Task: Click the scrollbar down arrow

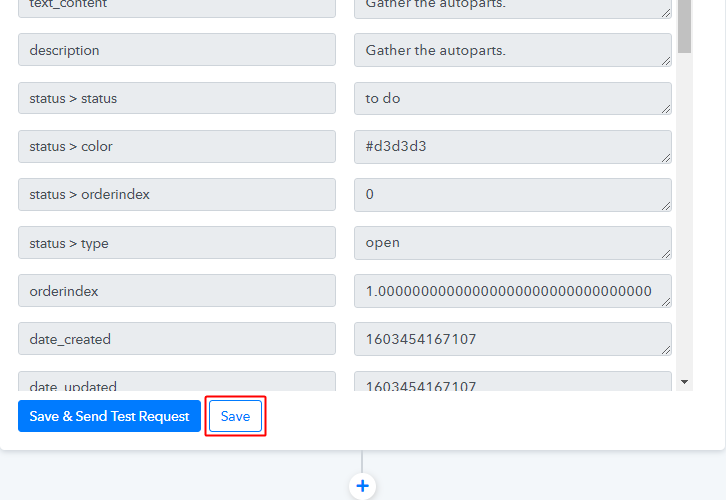Action: (x=684, y=382)
